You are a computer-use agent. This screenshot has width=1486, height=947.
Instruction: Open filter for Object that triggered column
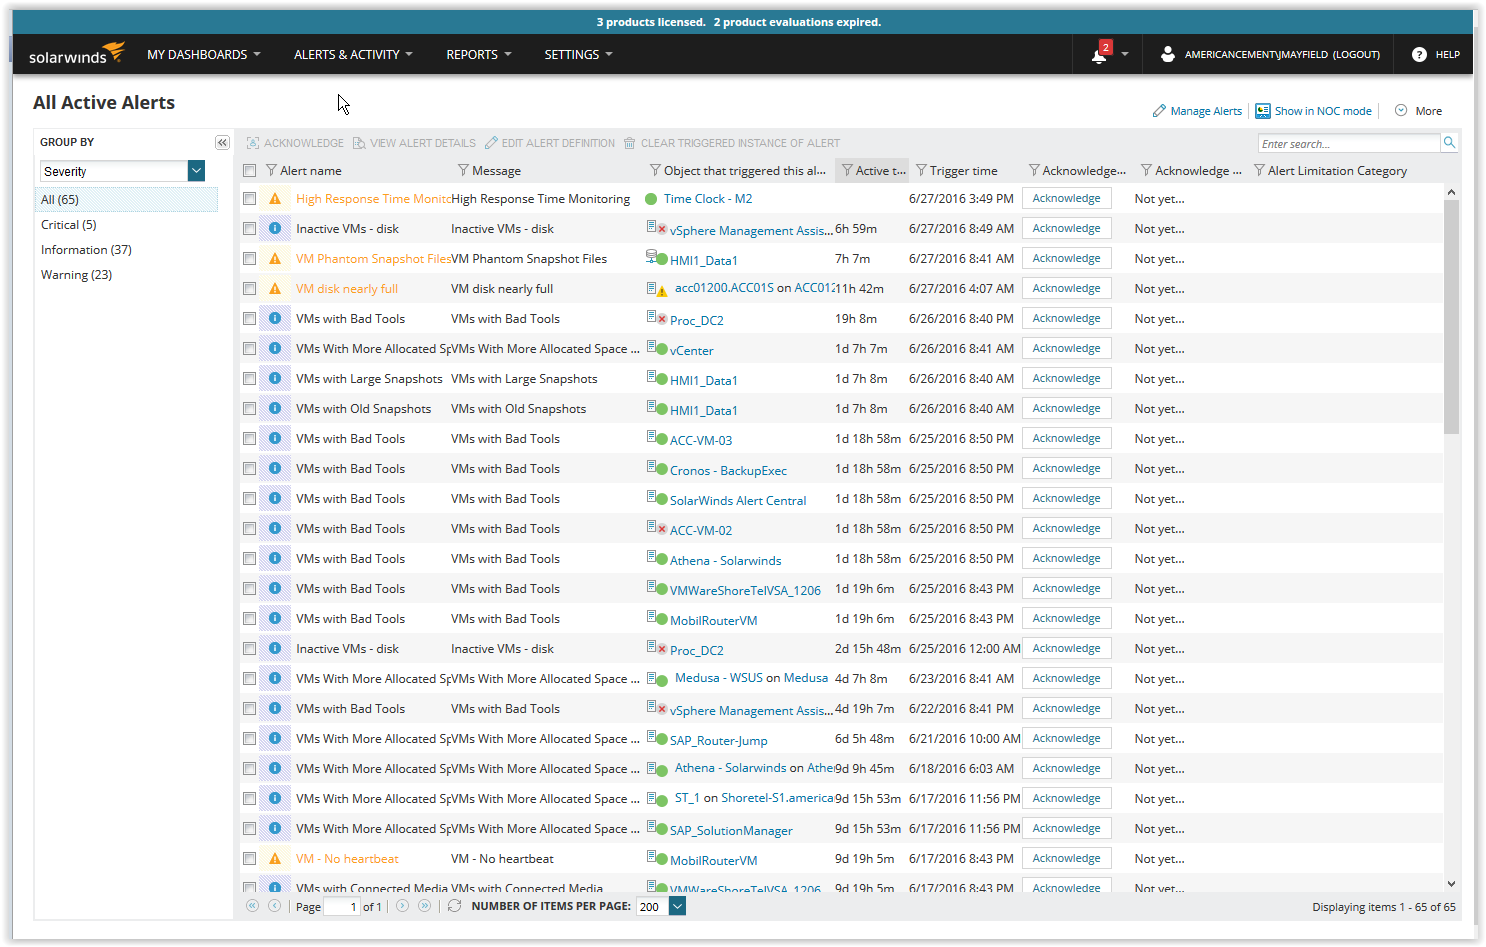tap(655, 170)
